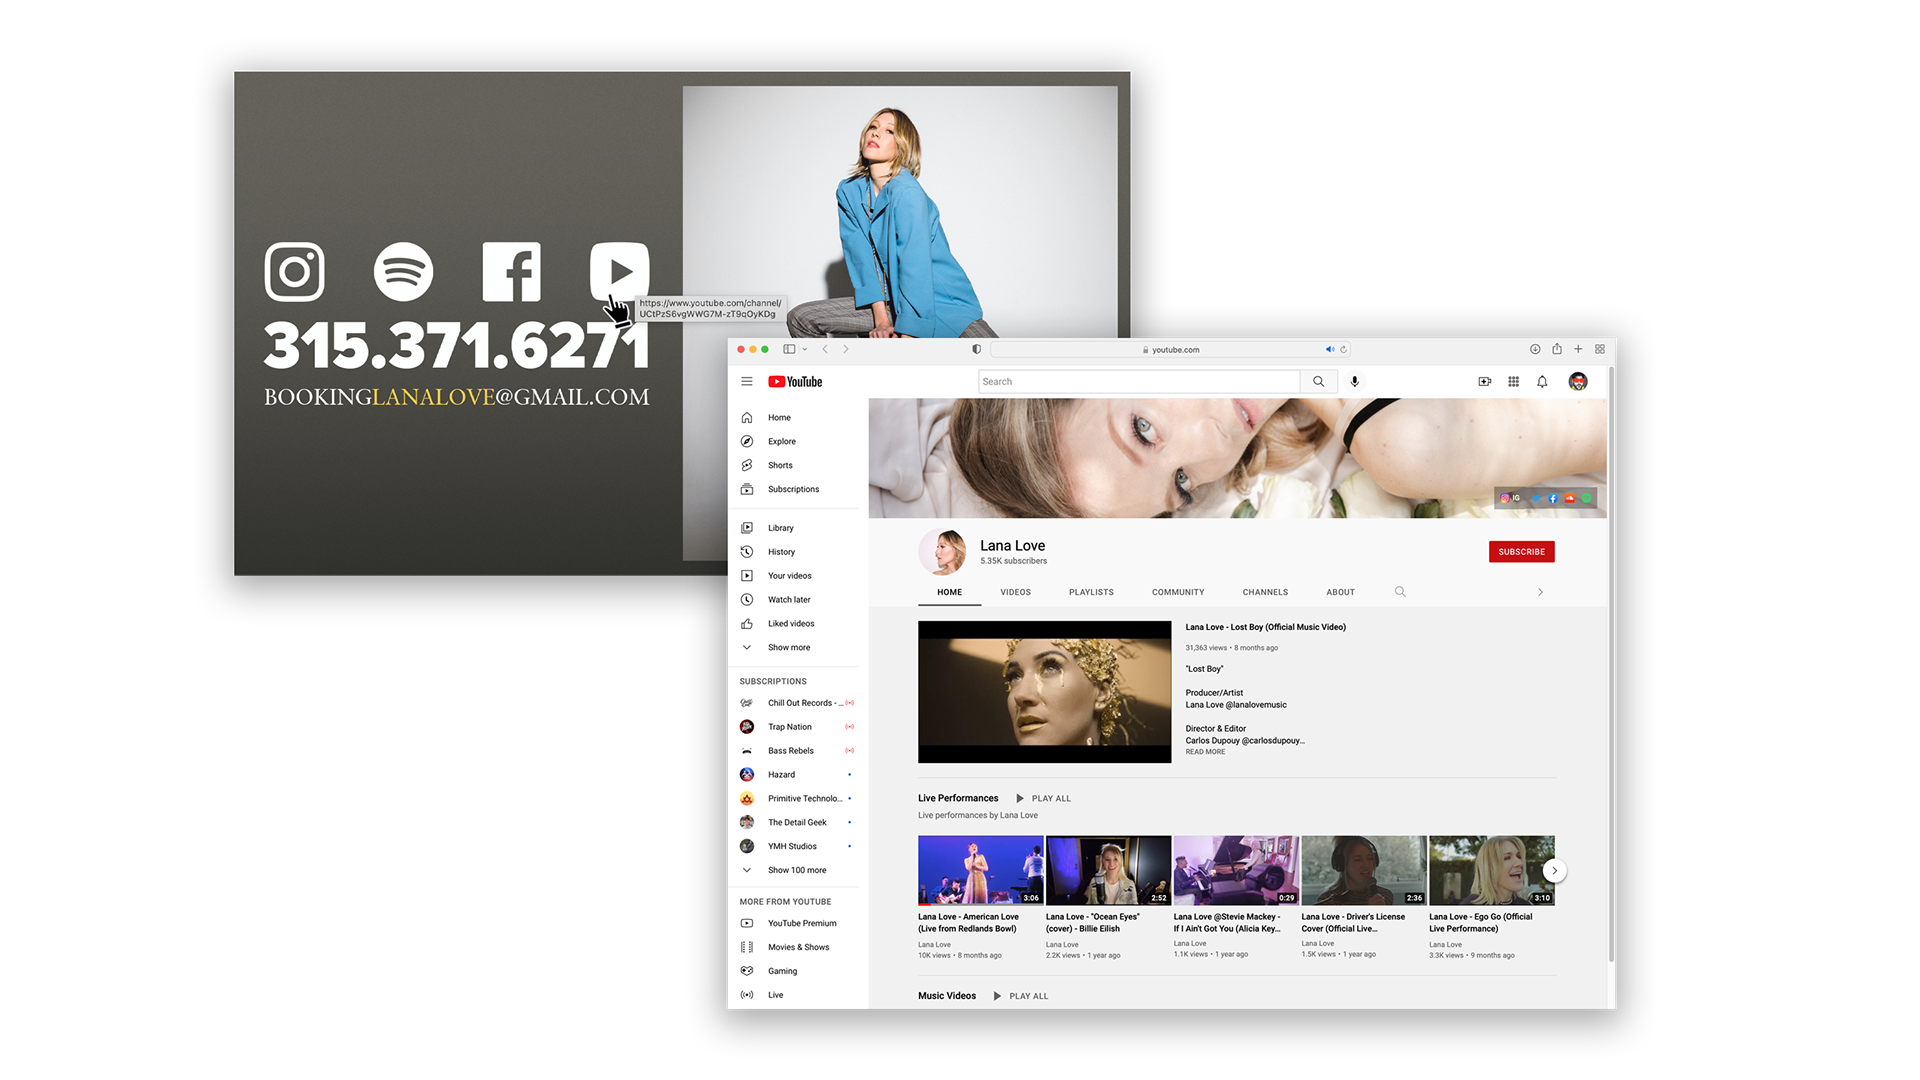Image resolution: width=1920 pixels, height=1080 pixels.
Task: Click the Safari share icon
Action: (1557, 349)
